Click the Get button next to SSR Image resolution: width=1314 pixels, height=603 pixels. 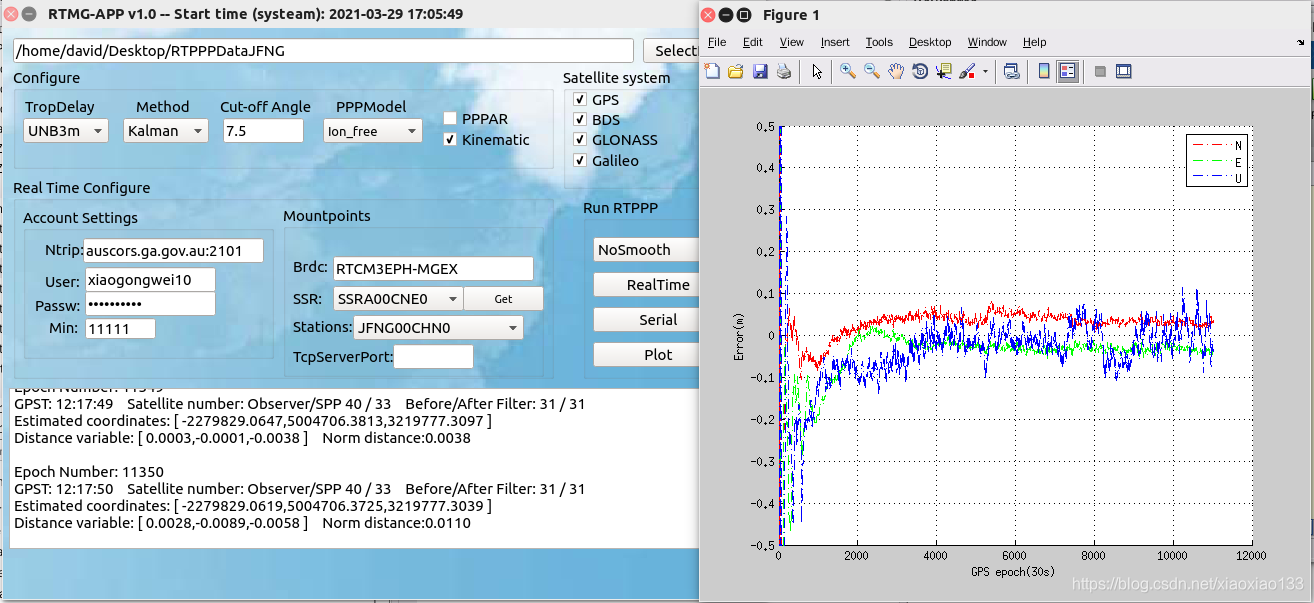[x=503, y=298]
